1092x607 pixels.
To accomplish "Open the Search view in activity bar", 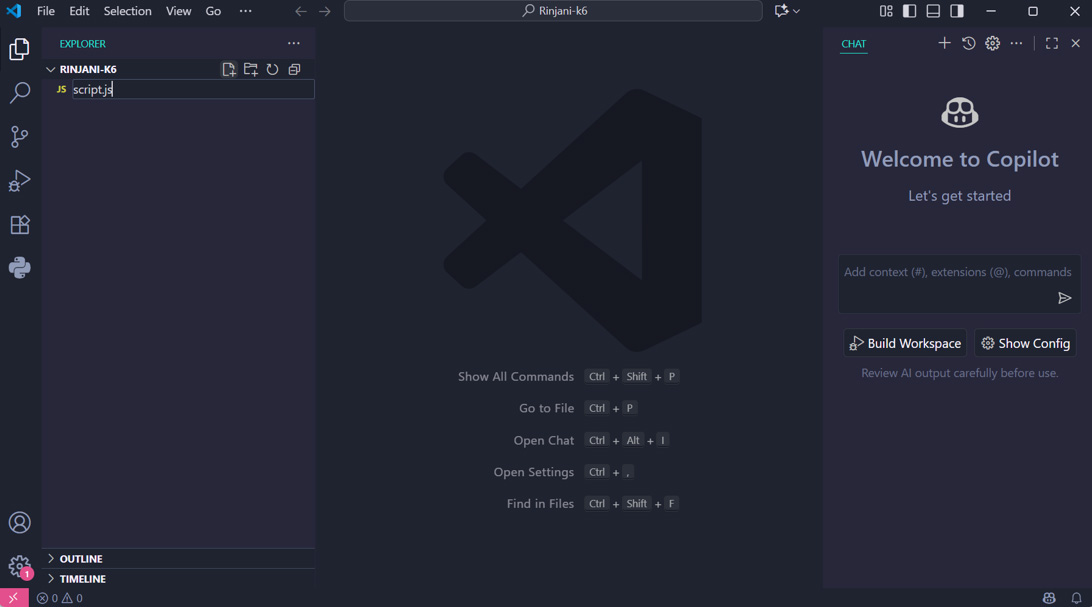I will pos(20,93).
